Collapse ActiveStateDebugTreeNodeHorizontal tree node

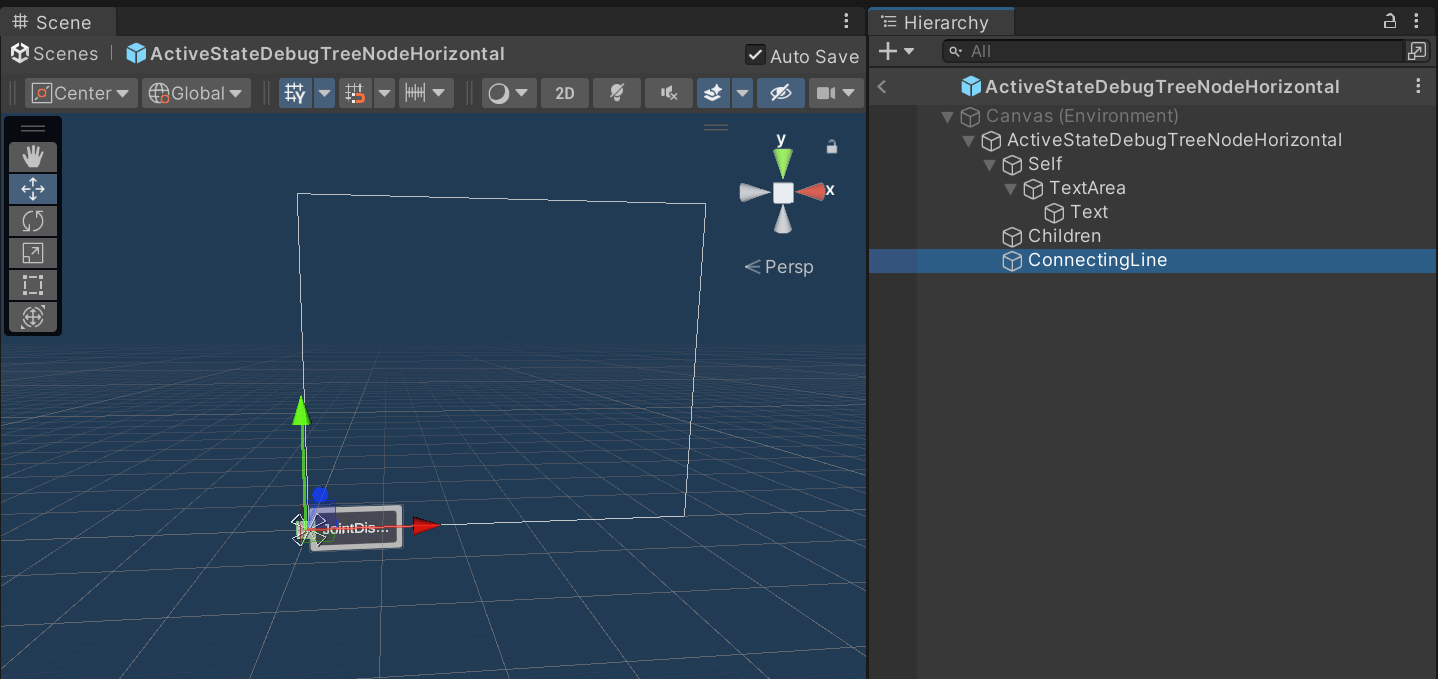[x=968, y=141]
